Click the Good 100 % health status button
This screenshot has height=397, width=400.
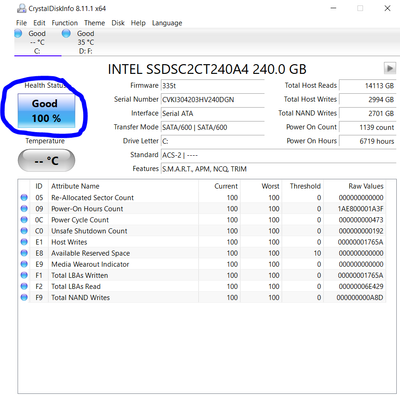(x=46, y=111)
